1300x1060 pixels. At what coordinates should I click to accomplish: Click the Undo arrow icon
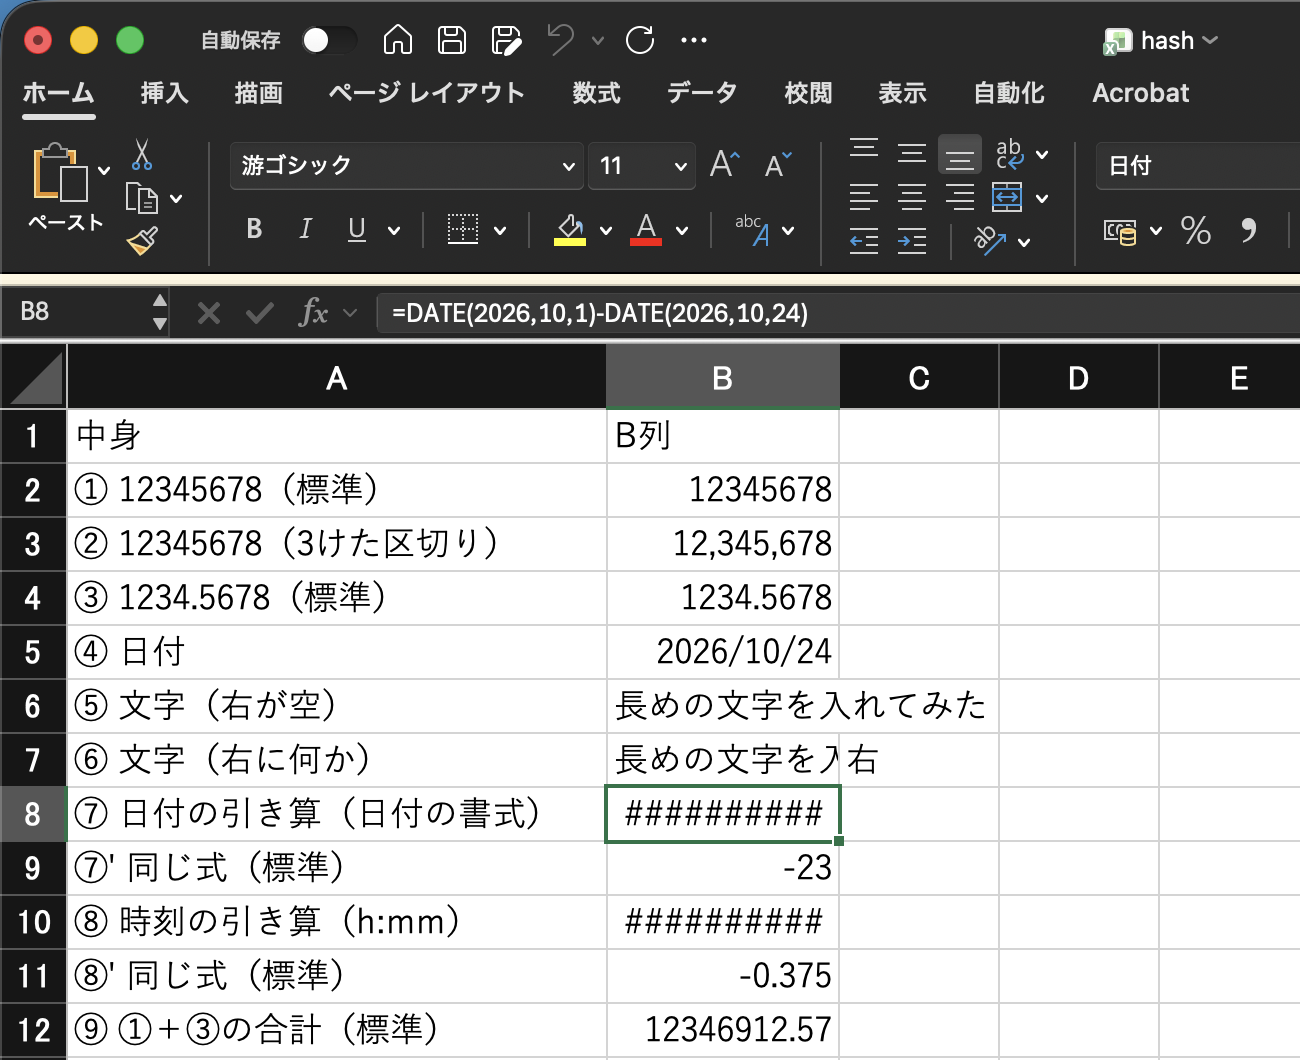tap(560, 40)
